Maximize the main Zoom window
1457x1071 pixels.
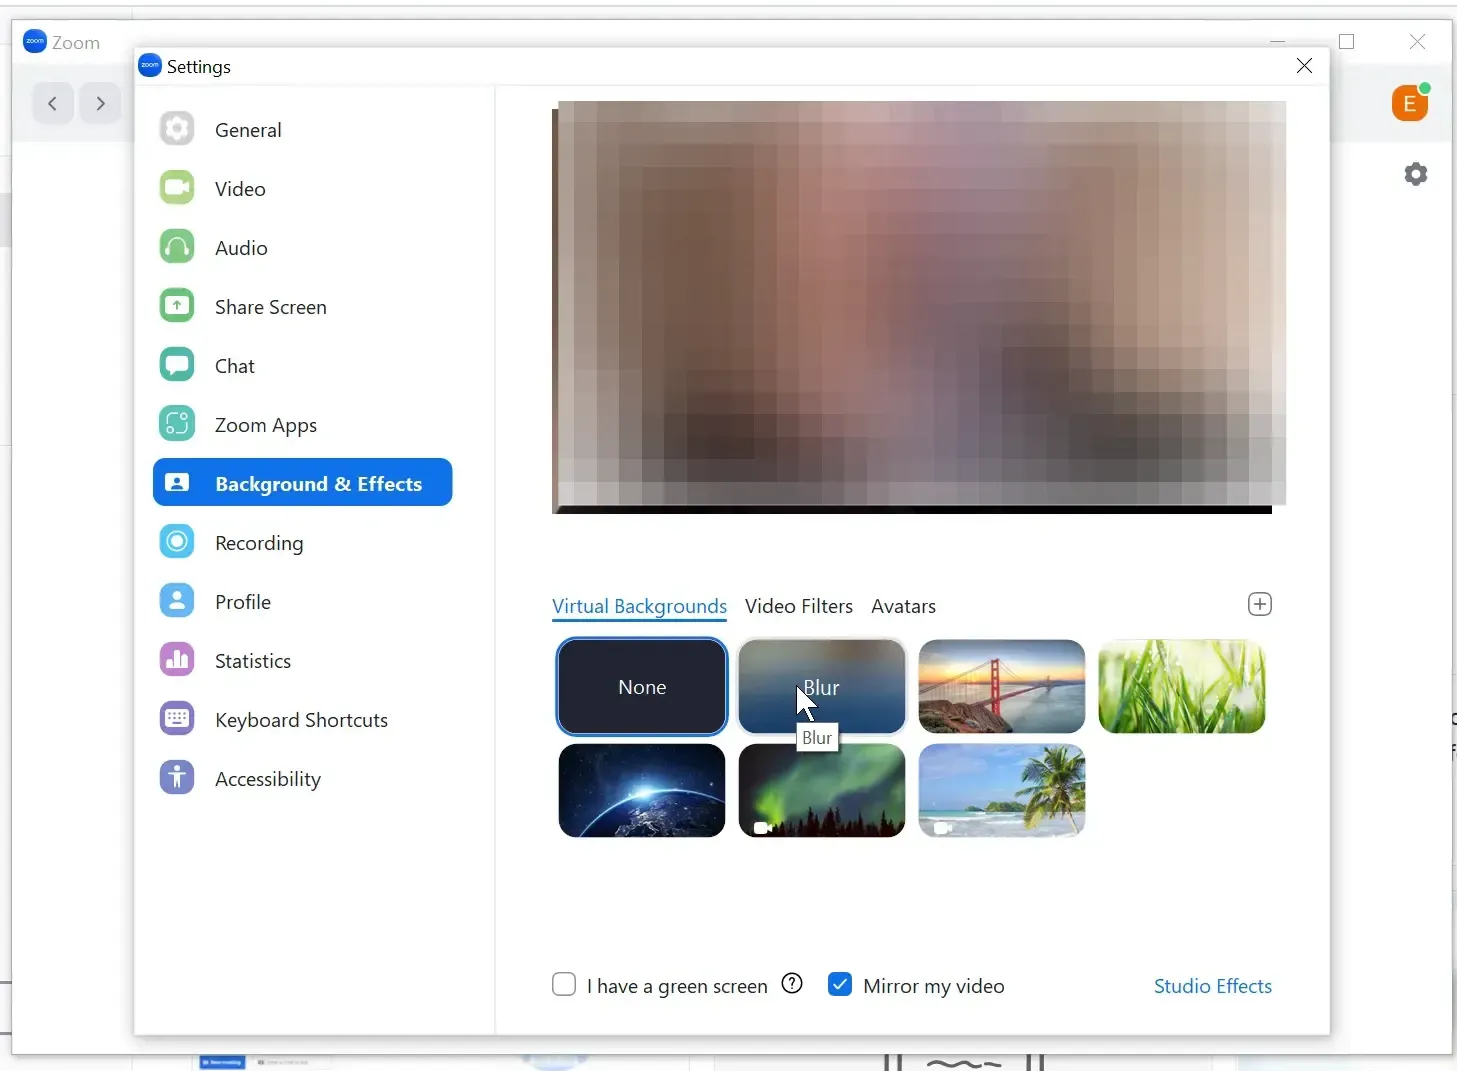tap(1347, 41)
